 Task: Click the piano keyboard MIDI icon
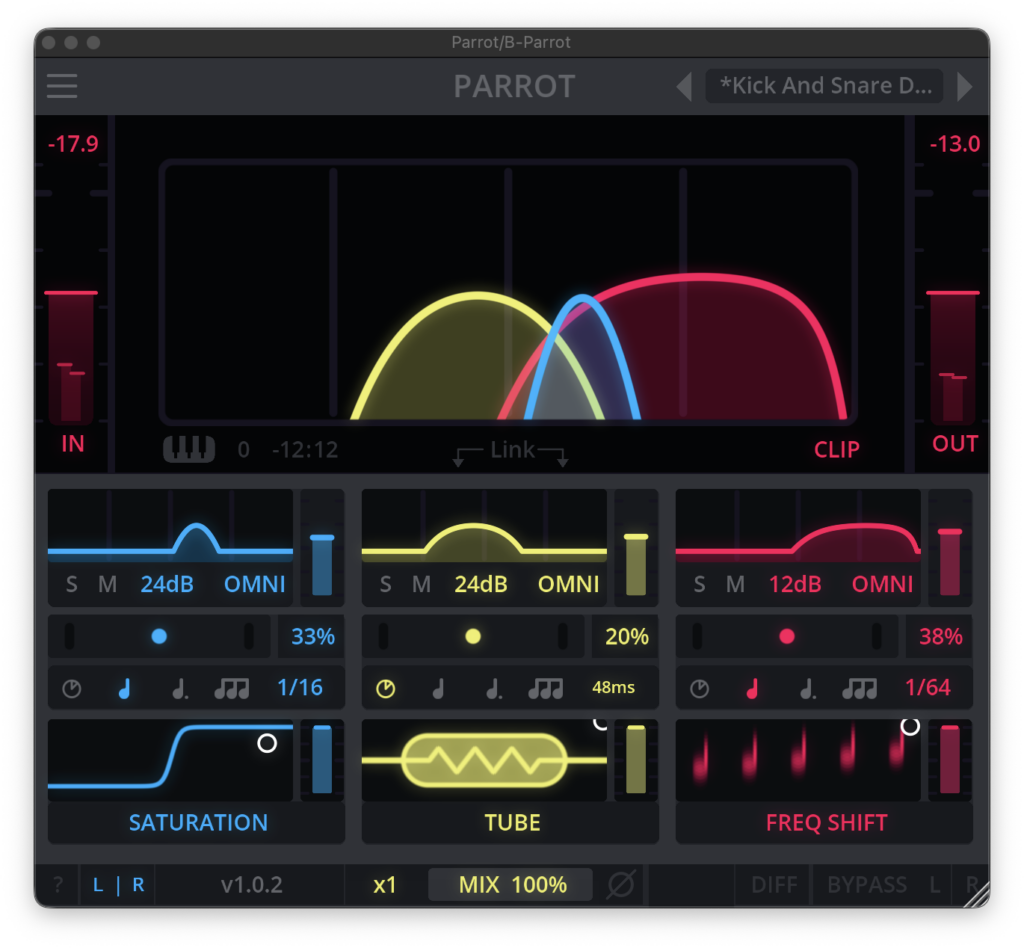click(x=189, y=449)
